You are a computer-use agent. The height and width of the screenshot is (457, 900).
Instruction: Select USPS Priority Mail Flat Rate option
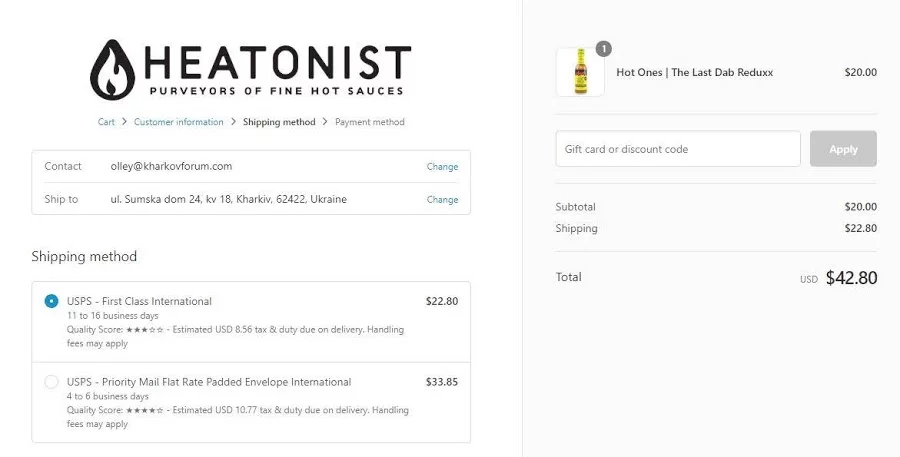pos(52,382)
